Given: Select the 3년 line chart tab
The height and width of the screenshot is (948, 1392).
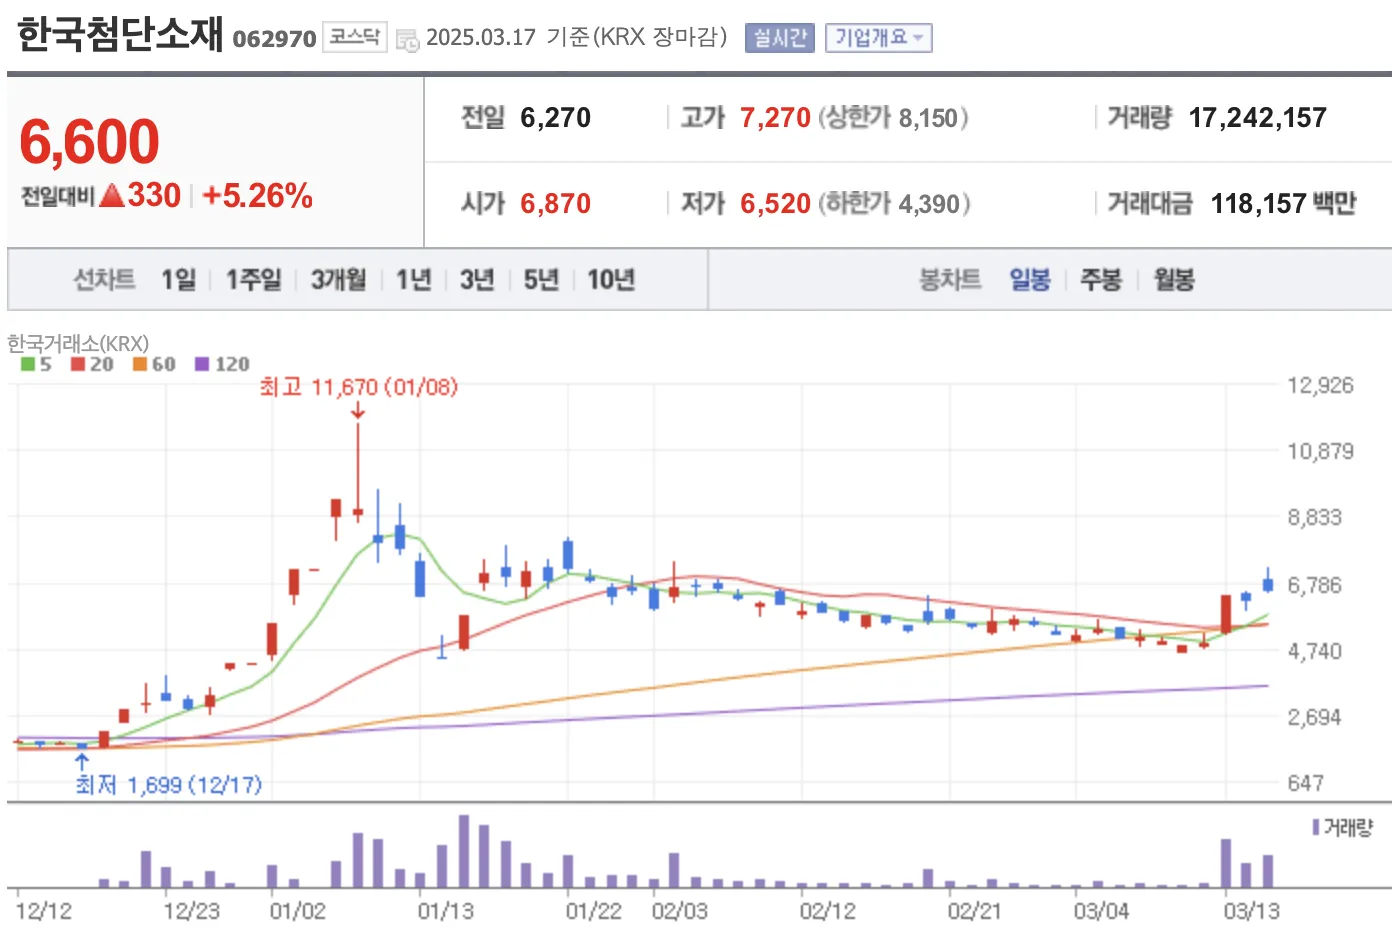Looking at the screenshot, I should click(x=477, y=280).
